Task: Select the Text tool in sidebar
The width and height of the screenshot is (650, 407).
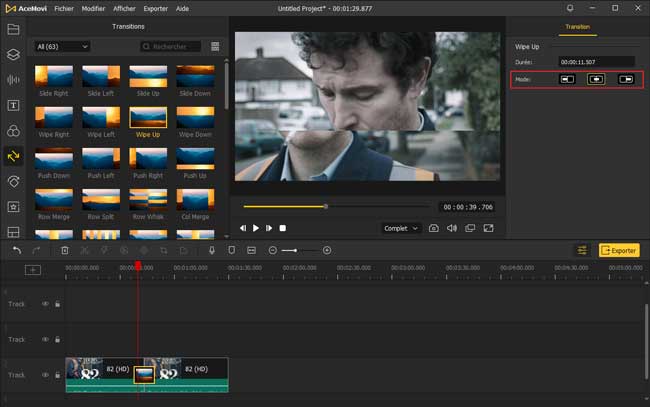Action: click(x=13, y=105)
